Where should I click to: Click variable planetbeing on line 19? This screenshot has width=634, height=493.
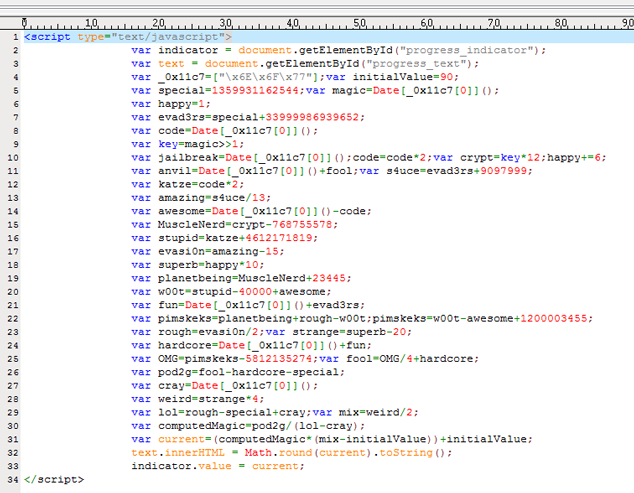coord(195,278)
